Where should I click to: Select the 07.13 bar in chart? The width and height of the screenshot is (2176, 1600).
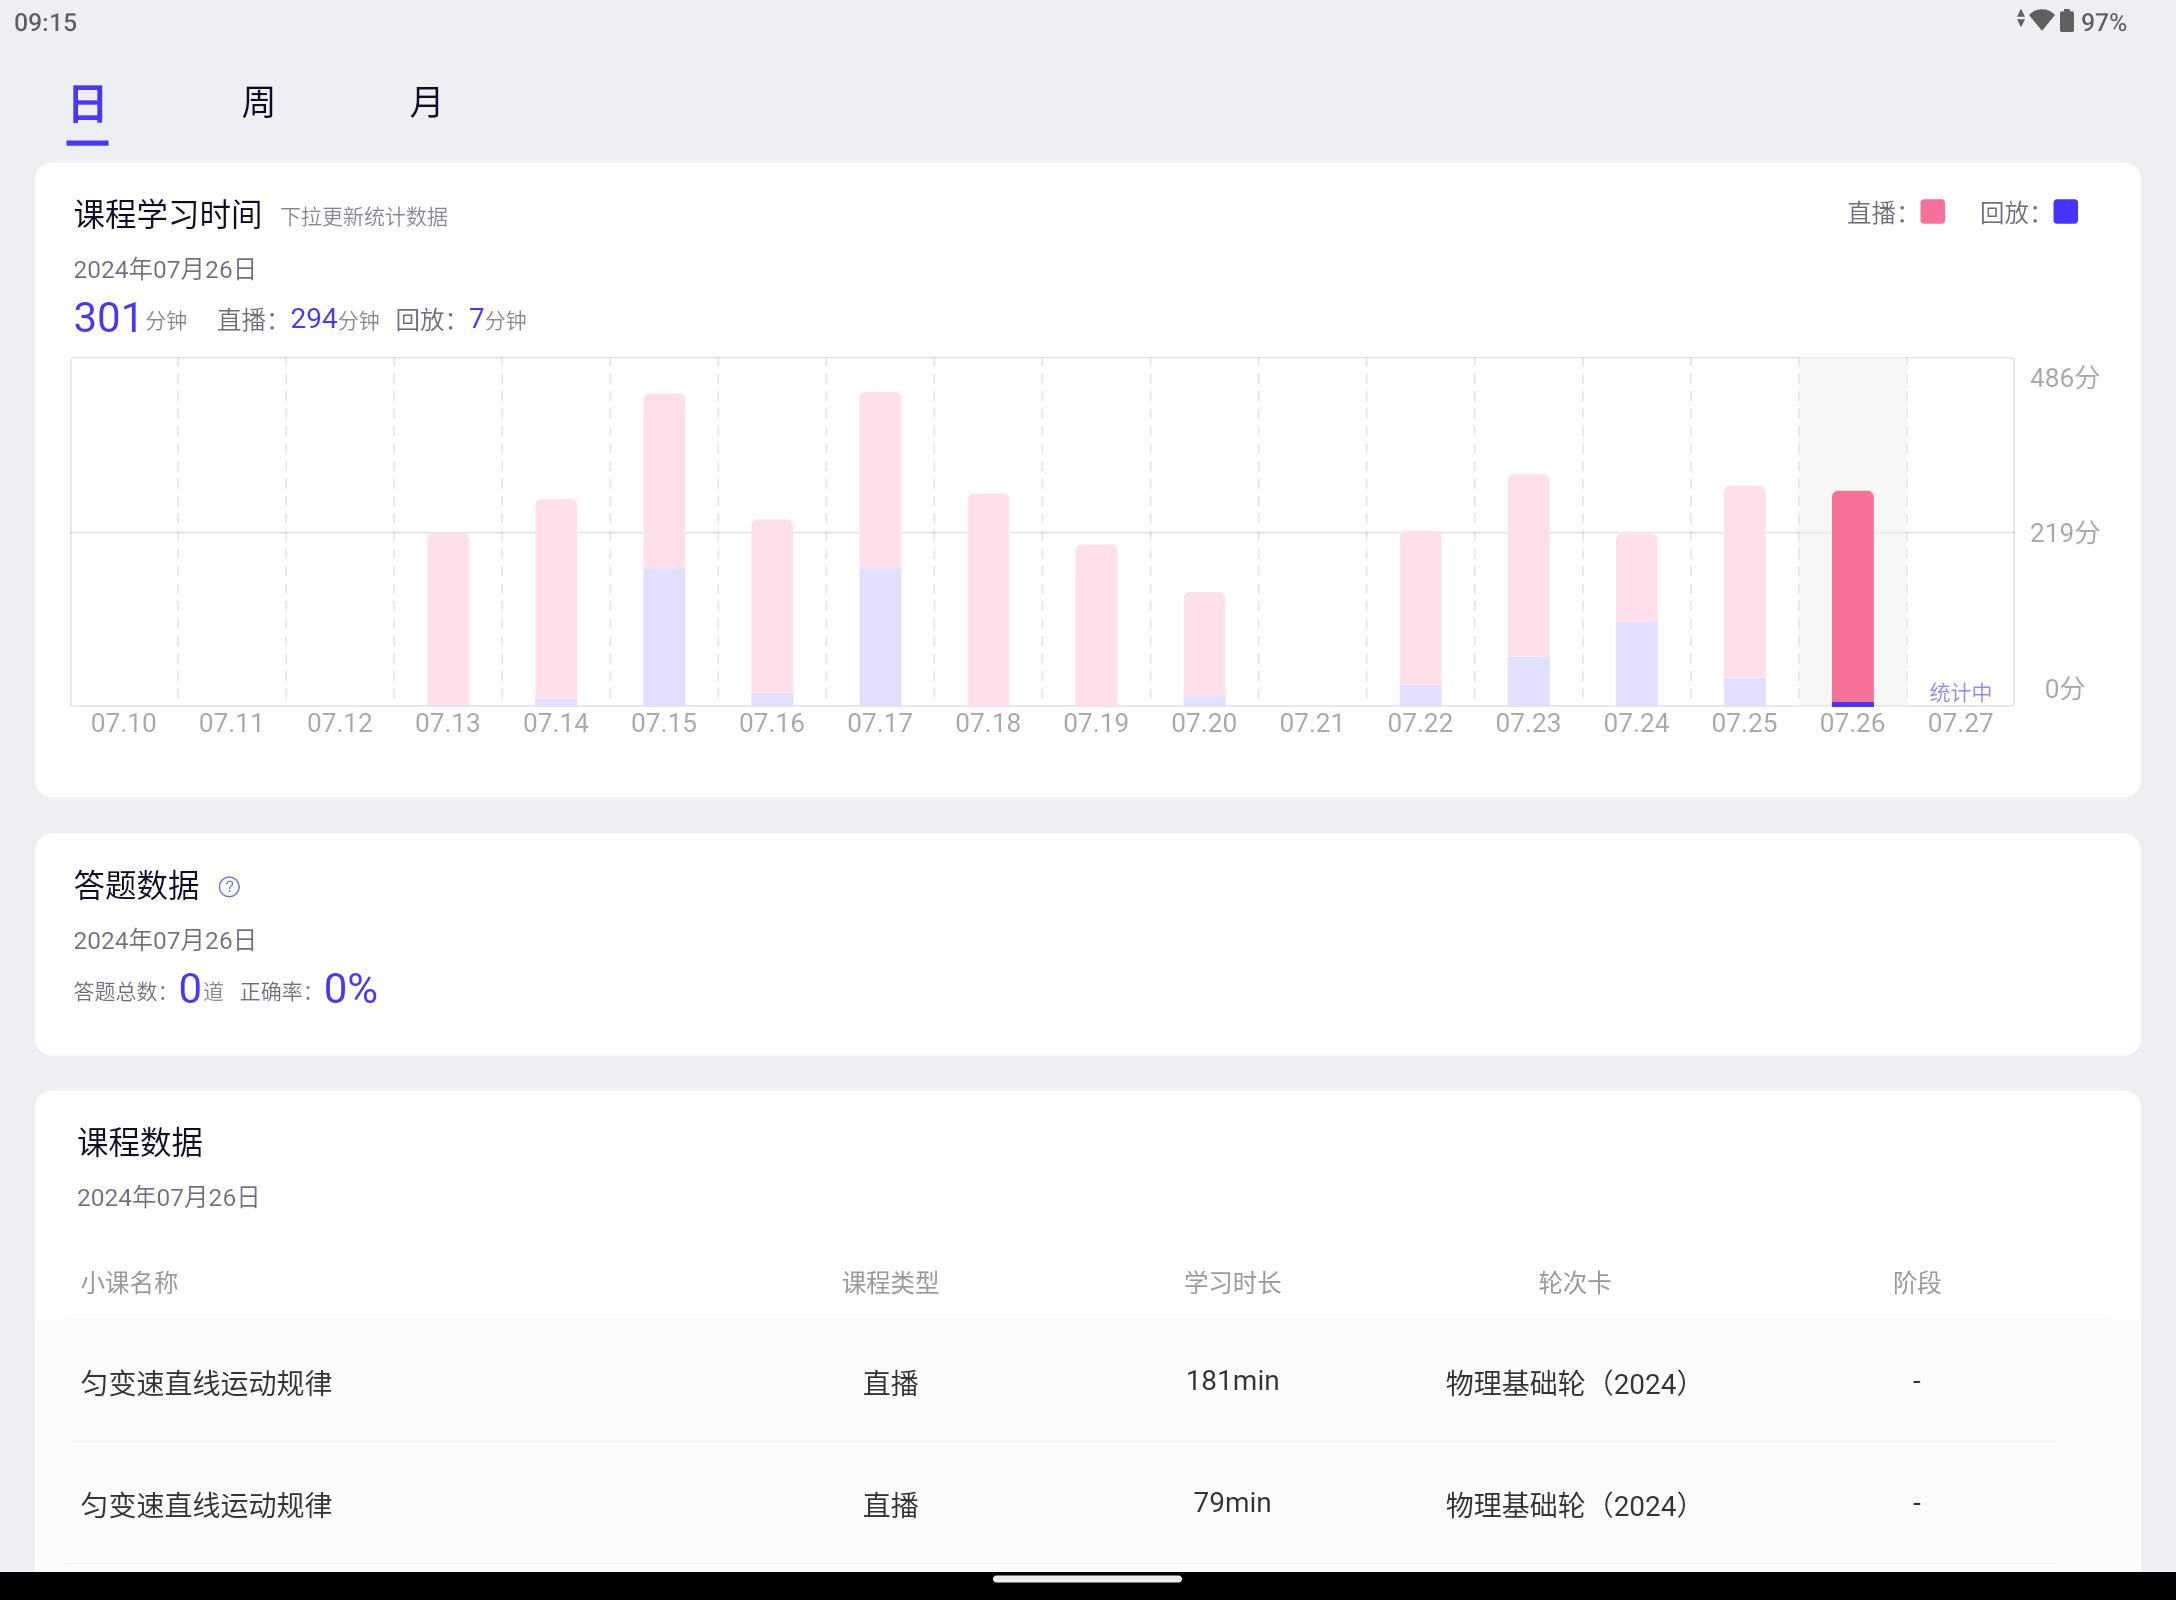click(x=448, y=619)
